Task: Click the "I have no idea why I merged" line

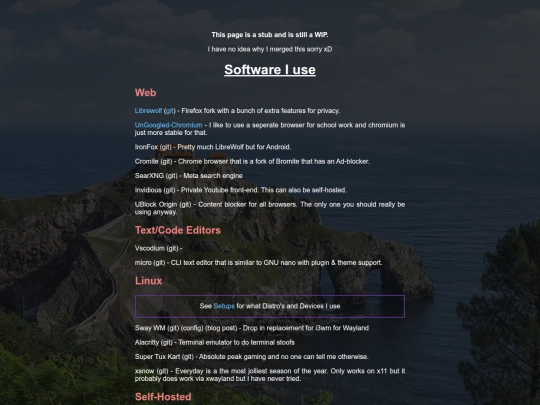Action: tap(270, 49)
